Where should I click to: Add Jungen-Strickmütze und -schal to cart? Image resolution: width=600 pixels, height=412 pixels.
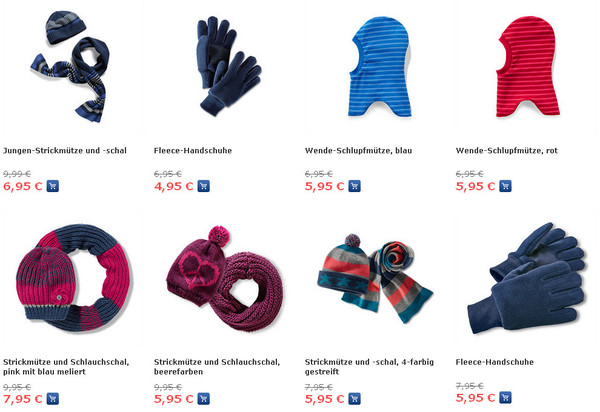point(53,186)
